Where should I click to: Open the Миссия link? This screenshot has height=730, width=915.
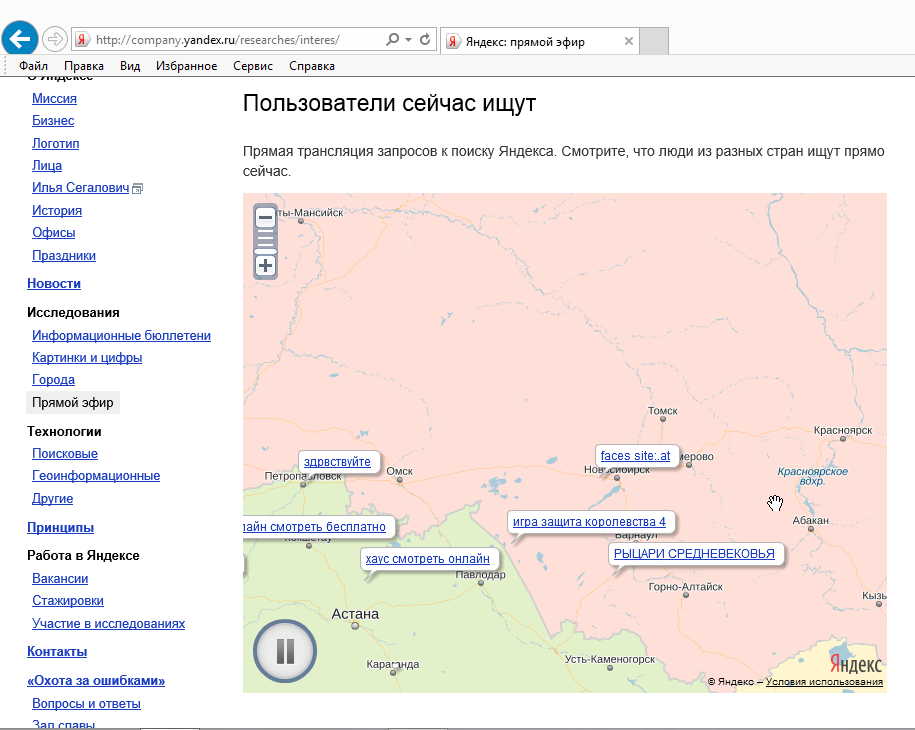[x=54, y=99]
